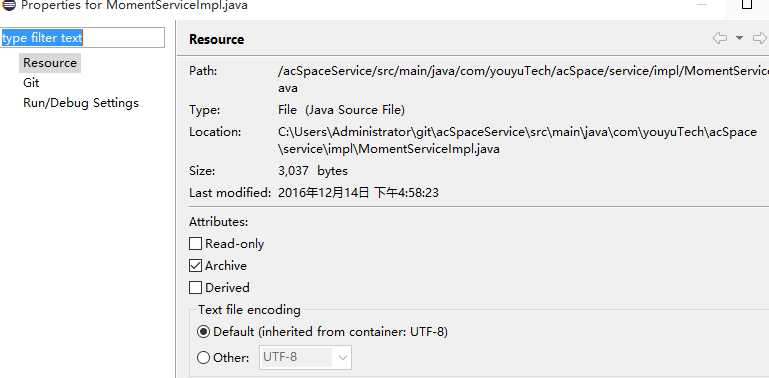Click the file Location path text
This screenshot has width=769, height=378.
click(x=517, y=140)
